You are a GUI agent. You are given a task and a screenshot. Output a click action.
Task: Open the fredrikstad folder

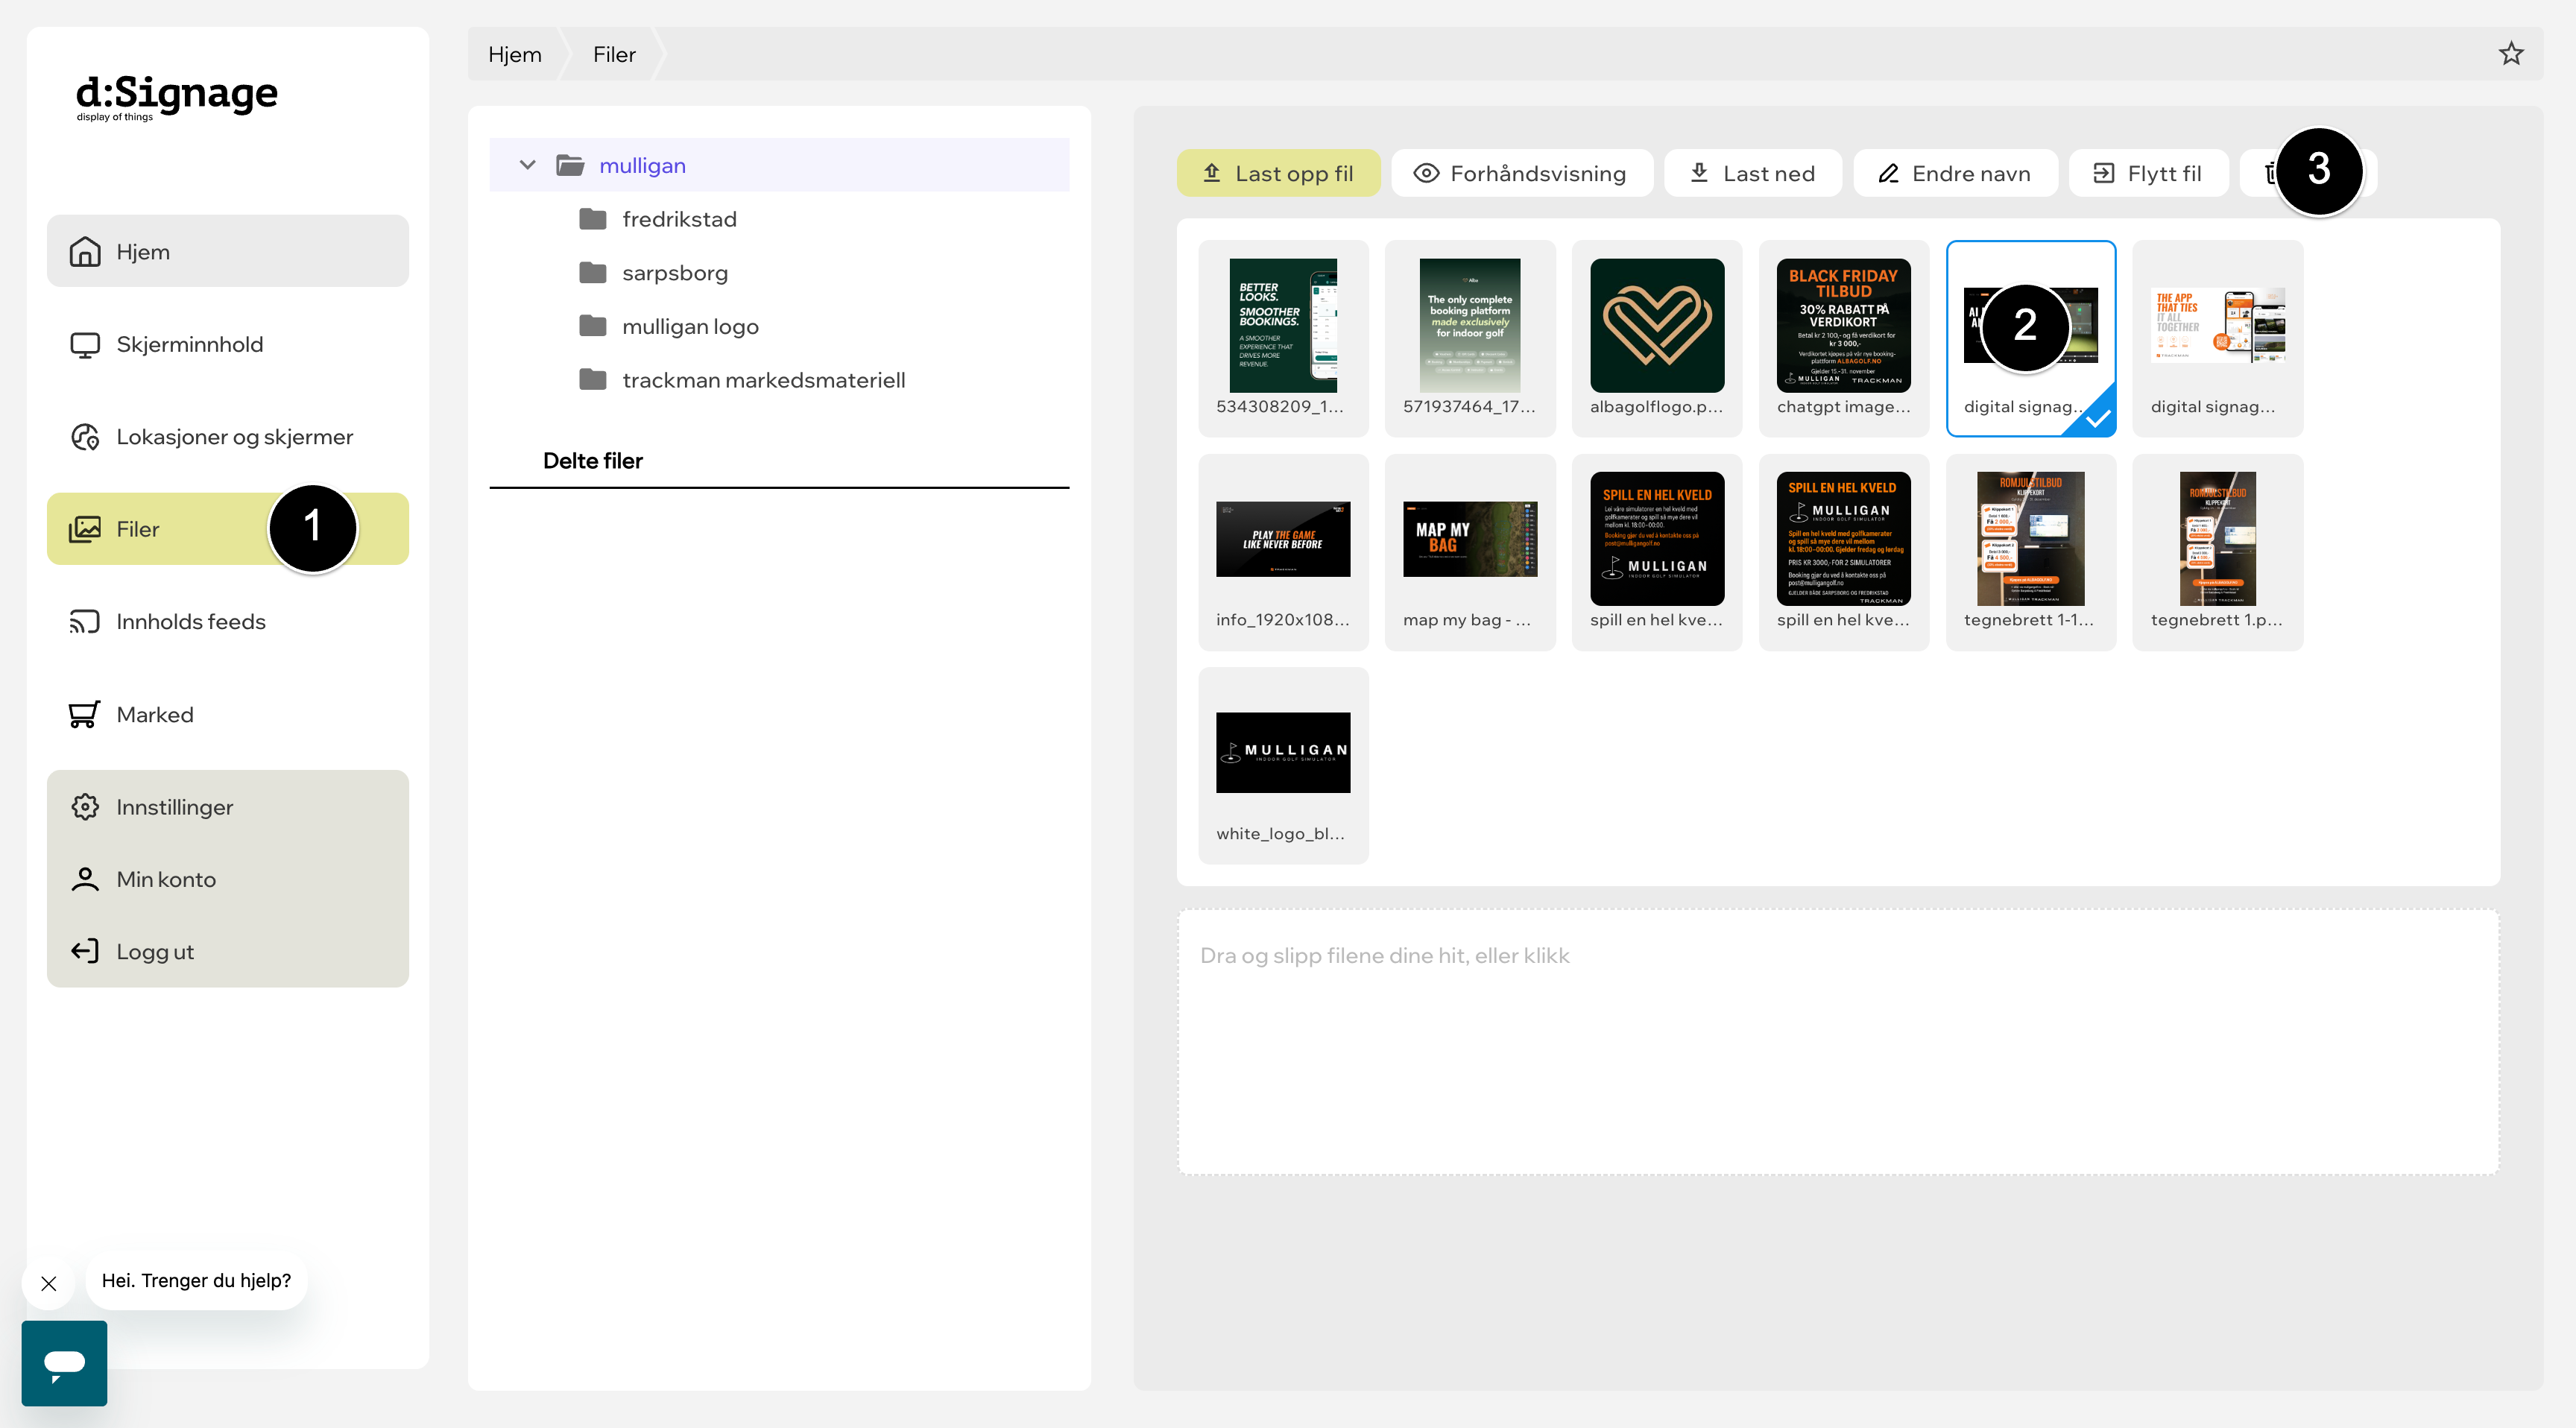[679, 219]
